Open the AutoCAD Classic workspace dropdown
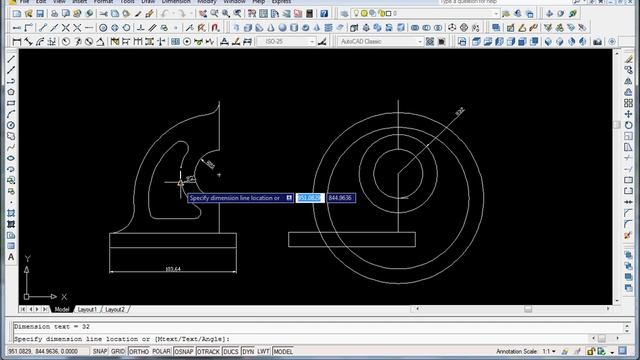Image resolution: width=640 pixels, height=360 pixels. click(420, 41)
